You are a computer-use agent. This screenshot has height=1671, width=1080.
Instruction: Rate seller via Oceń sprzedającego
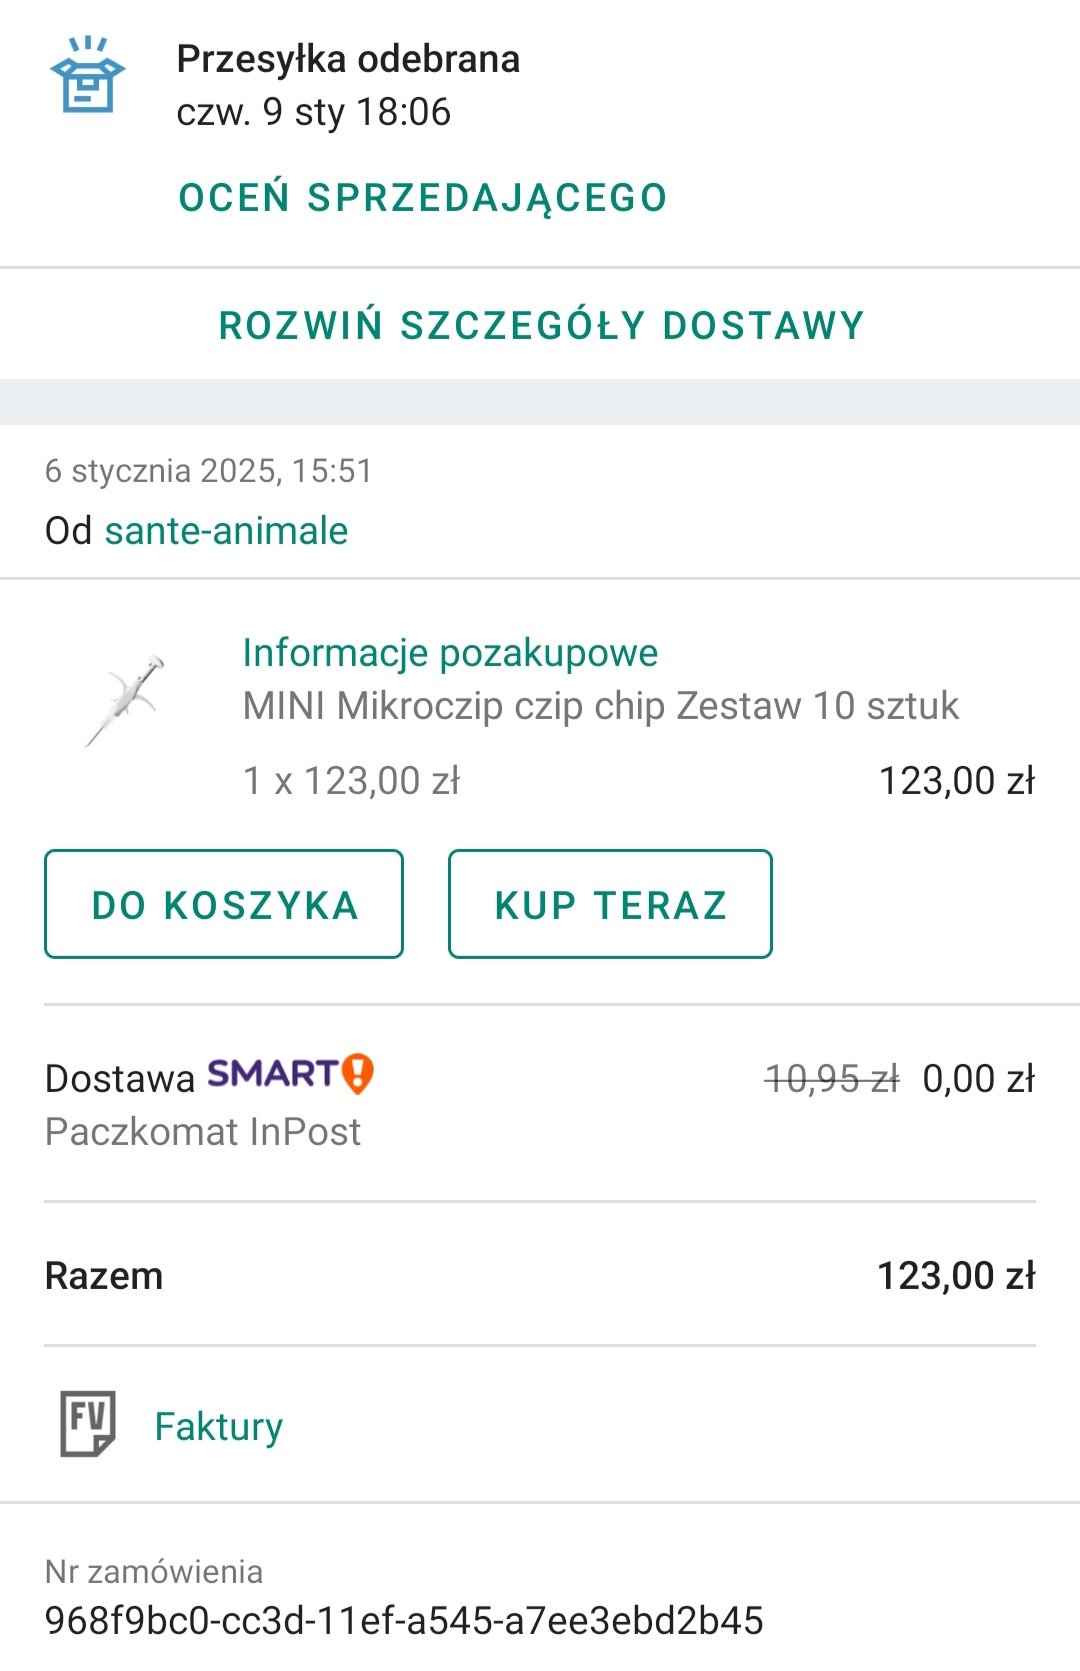click(x=423, y=197)
